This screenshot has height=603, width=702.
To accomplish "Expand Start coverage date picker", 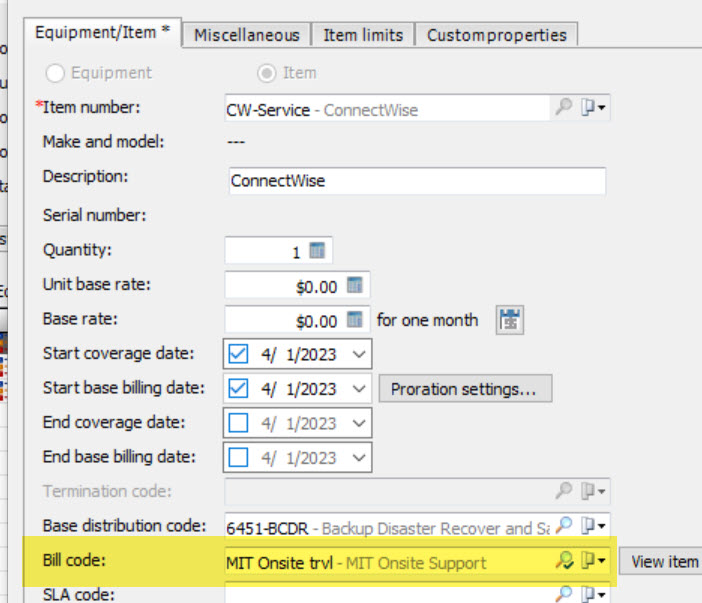I will pyautogui.click(x=359, y=354).
